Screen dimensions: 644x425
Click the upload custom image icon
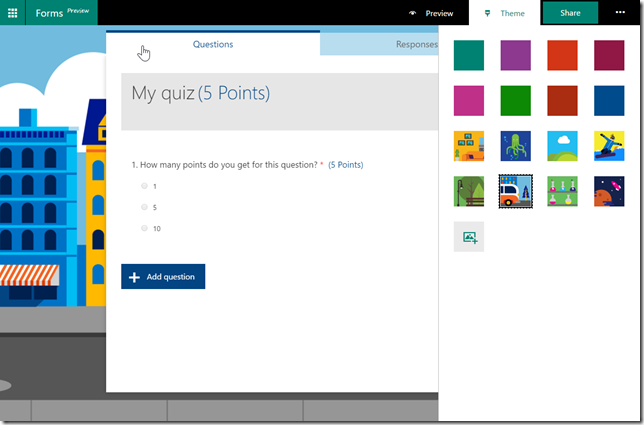tap(469, 237)
